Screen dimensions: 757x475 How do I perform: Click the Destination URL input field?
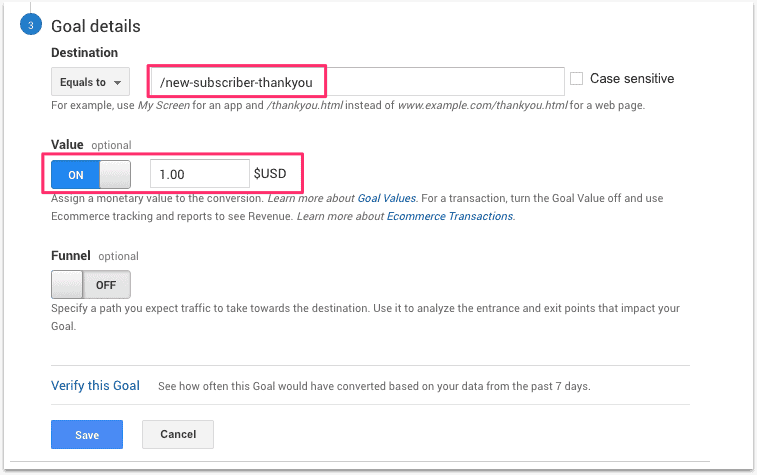pyautogui.click(x=356, y=81)
